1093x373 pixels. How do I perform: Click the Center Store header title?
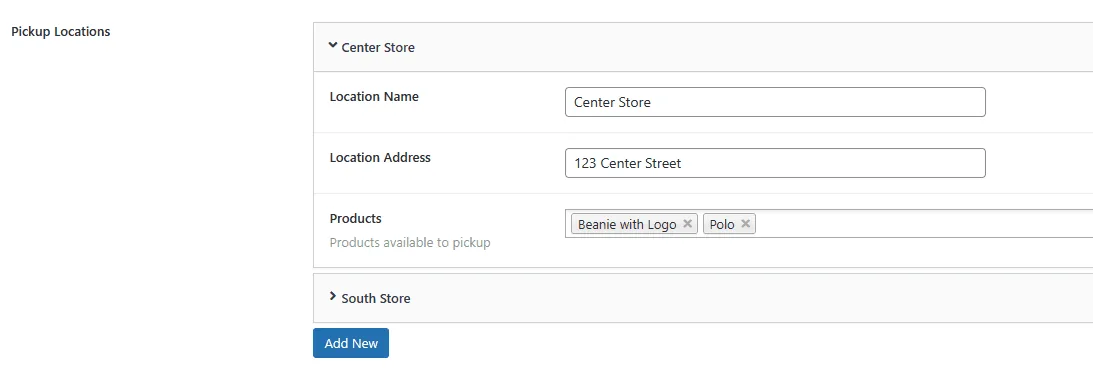click(378, 47)
